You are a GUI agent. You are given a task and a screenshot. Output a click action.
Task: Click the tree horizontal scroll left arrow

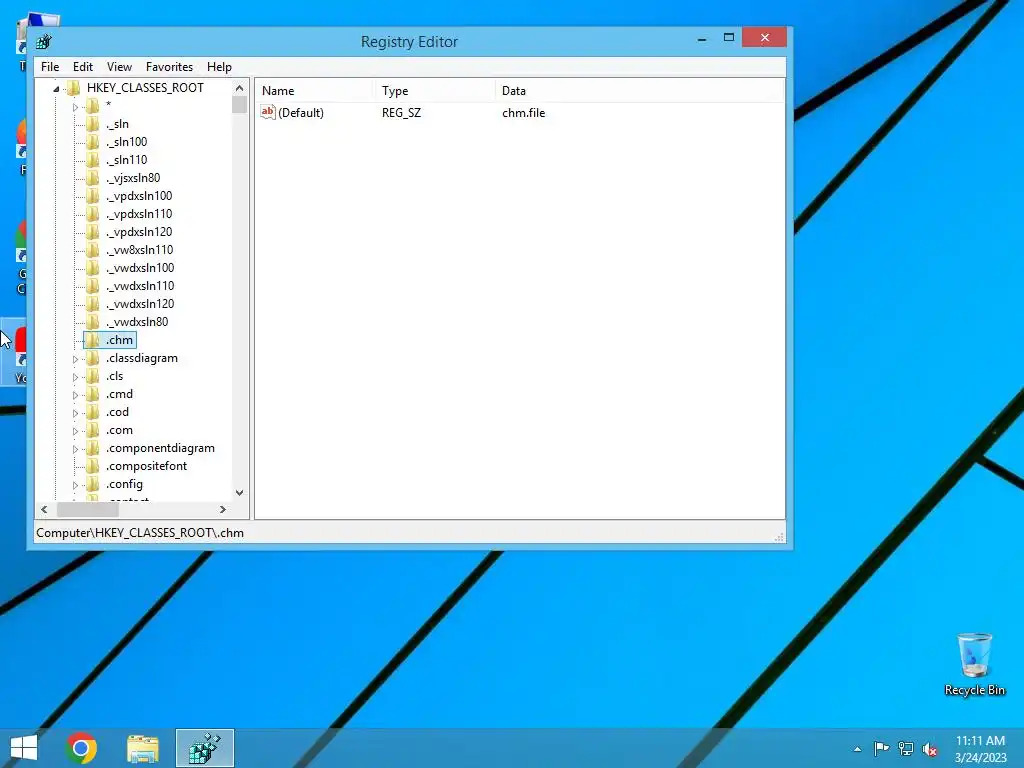click(x=44, y=509)
